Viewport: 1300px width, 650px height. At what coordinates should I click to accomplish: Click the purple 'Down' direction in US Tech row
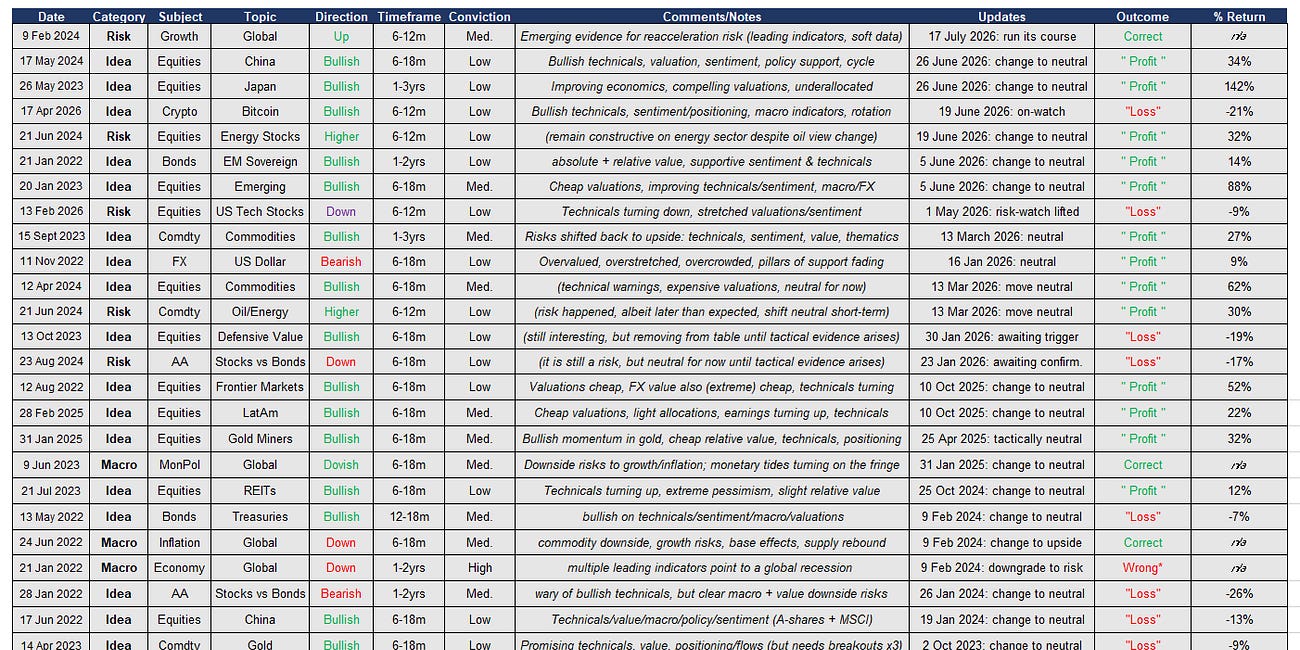(x=341, y=211)
